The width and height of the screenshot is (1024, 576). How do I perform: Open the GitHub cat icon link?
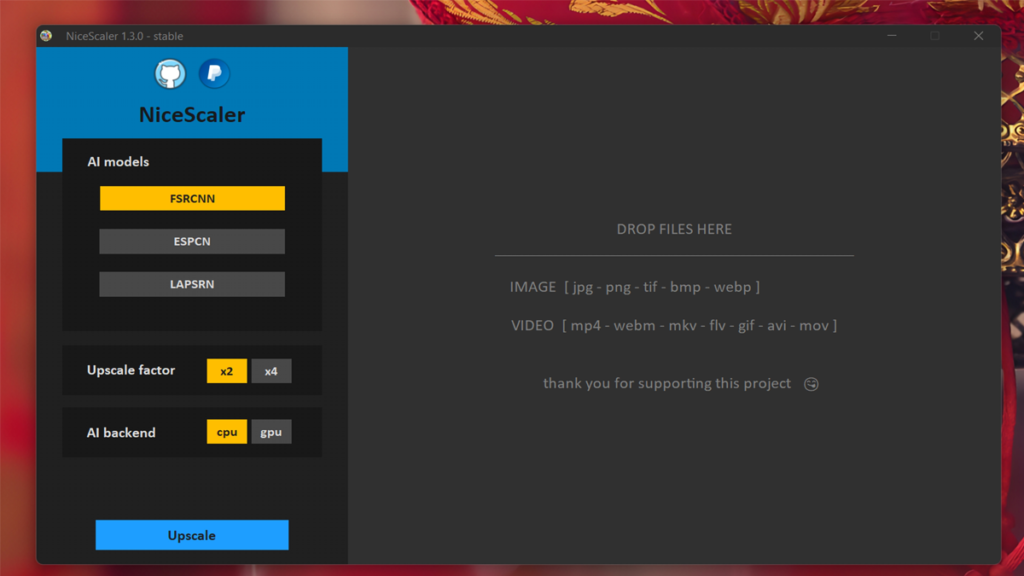[170, 74]
